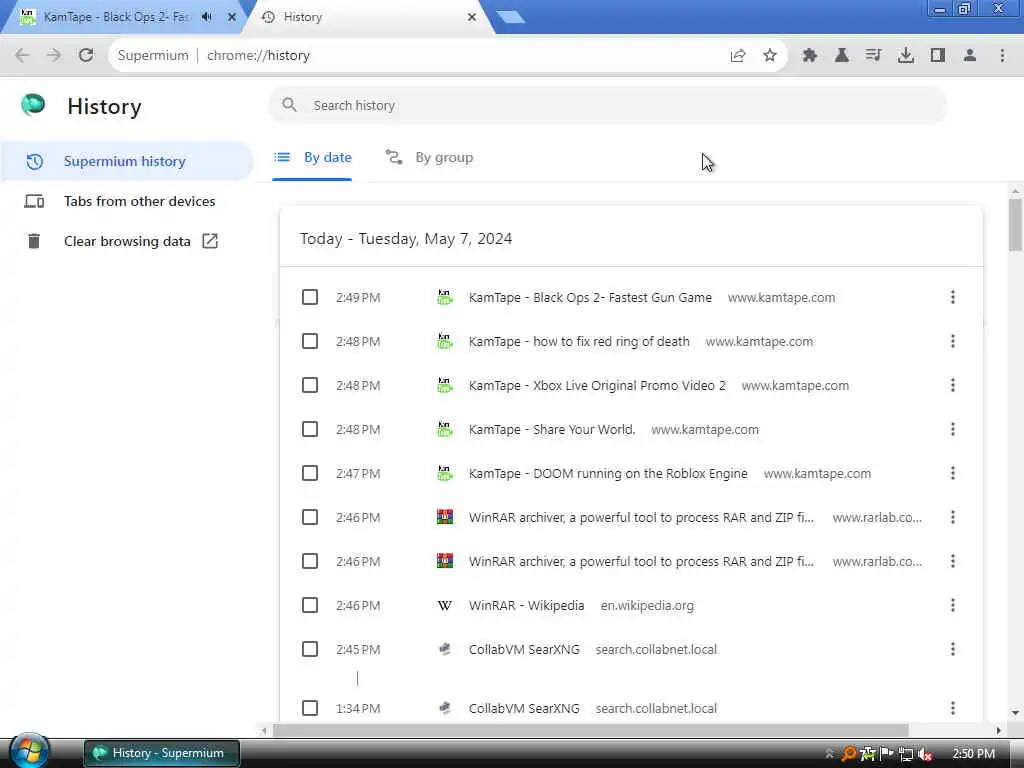
Task: Click the address bar showing chrome://history
Action: click(418, 56)
